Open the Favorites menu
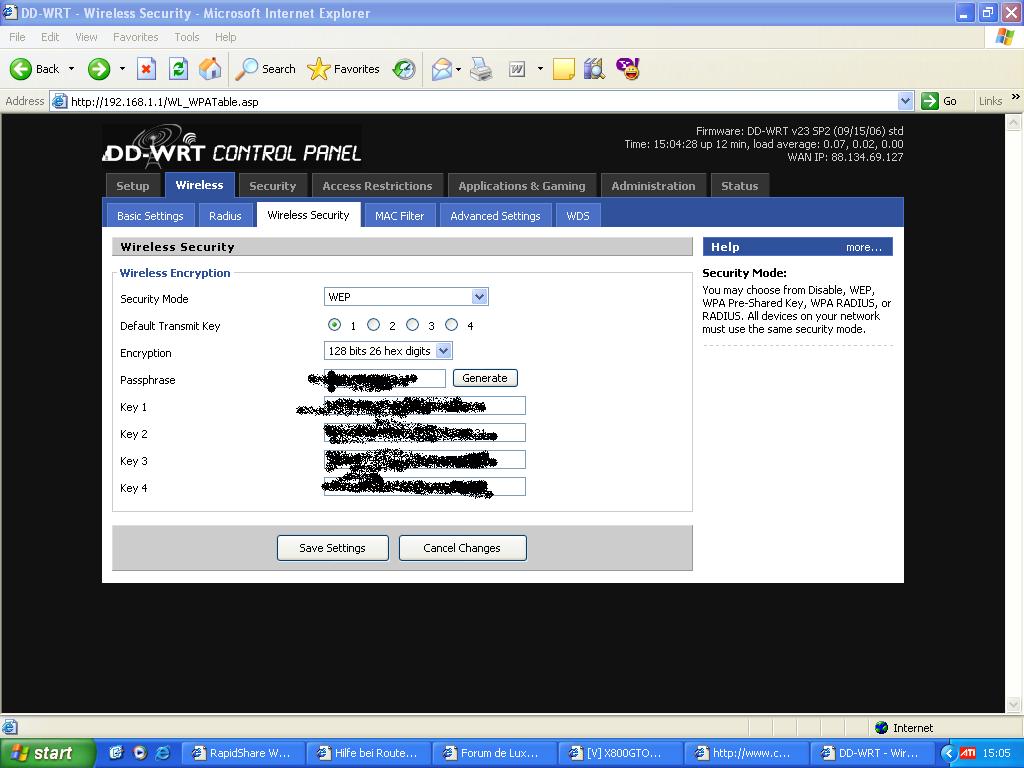 click(135, 37)
